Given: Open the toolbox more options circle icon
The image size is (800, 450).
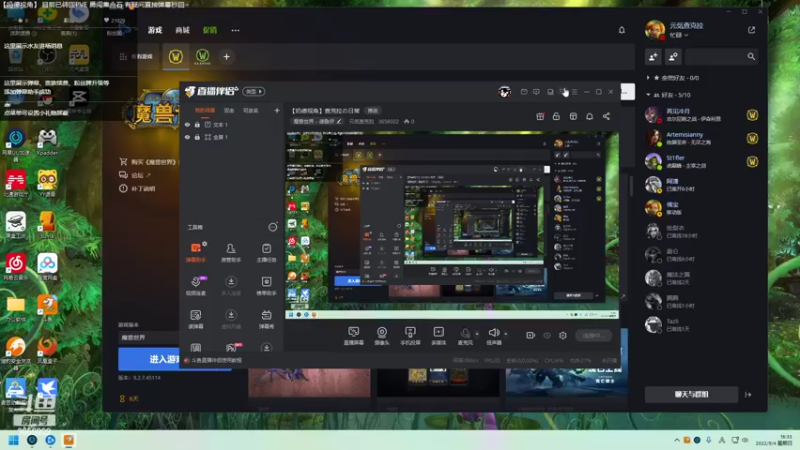Looking at the screenshot, I should point(273,227).
